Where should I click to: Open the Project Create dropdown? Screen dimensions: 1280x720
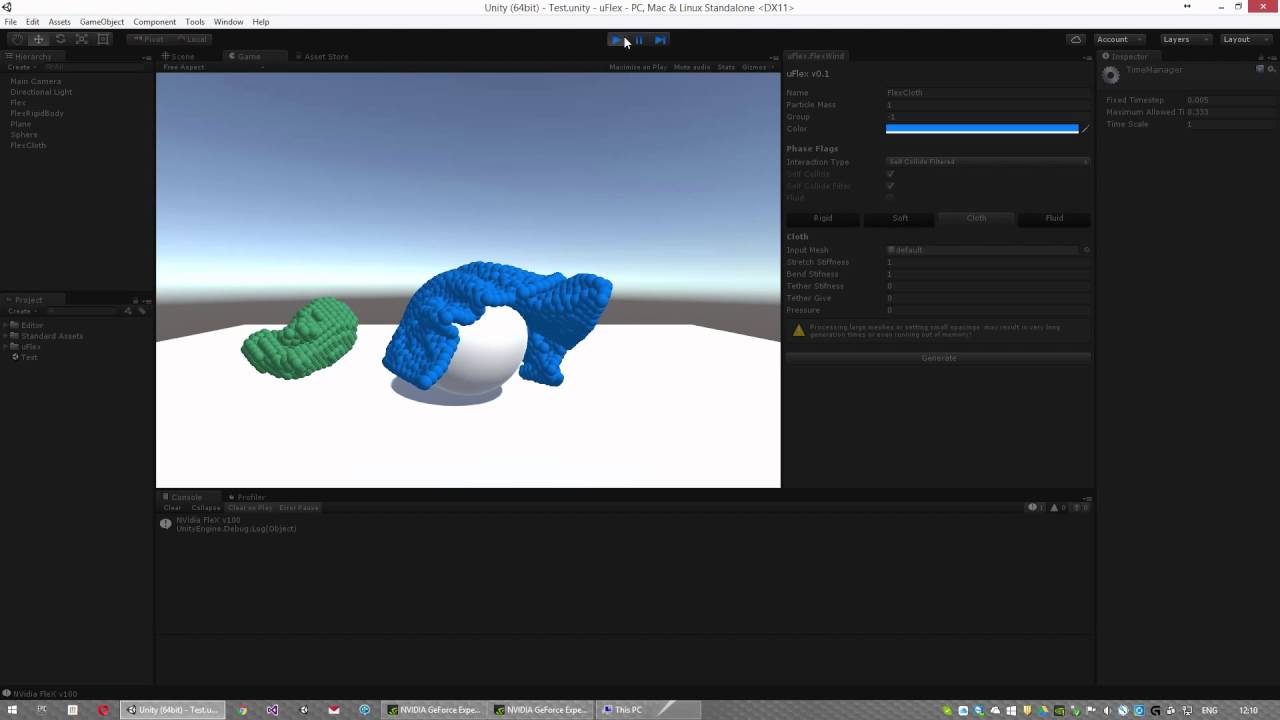(x=21, y=311)
